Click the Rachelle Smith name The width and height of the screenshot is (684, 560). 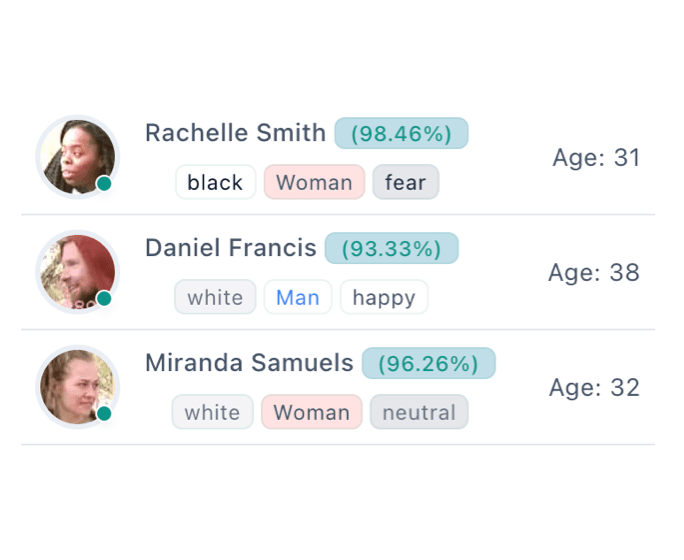[x=235, y=133]
